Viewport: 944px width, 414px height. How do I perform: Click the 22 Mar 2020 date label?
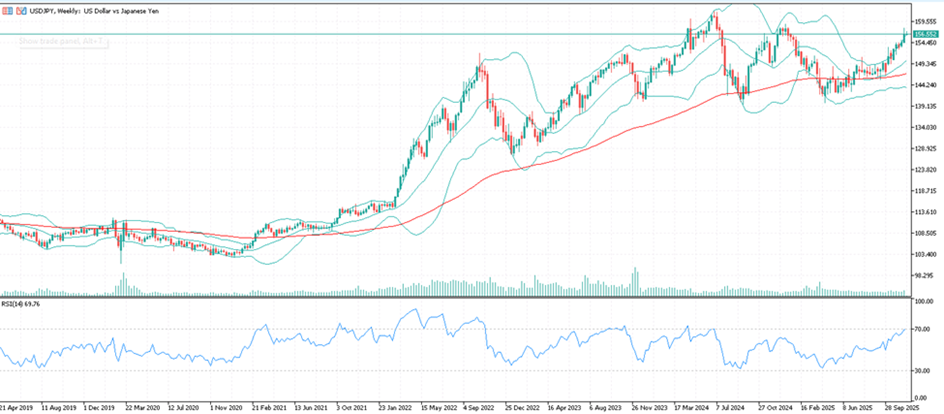click(x=143, y=407)
